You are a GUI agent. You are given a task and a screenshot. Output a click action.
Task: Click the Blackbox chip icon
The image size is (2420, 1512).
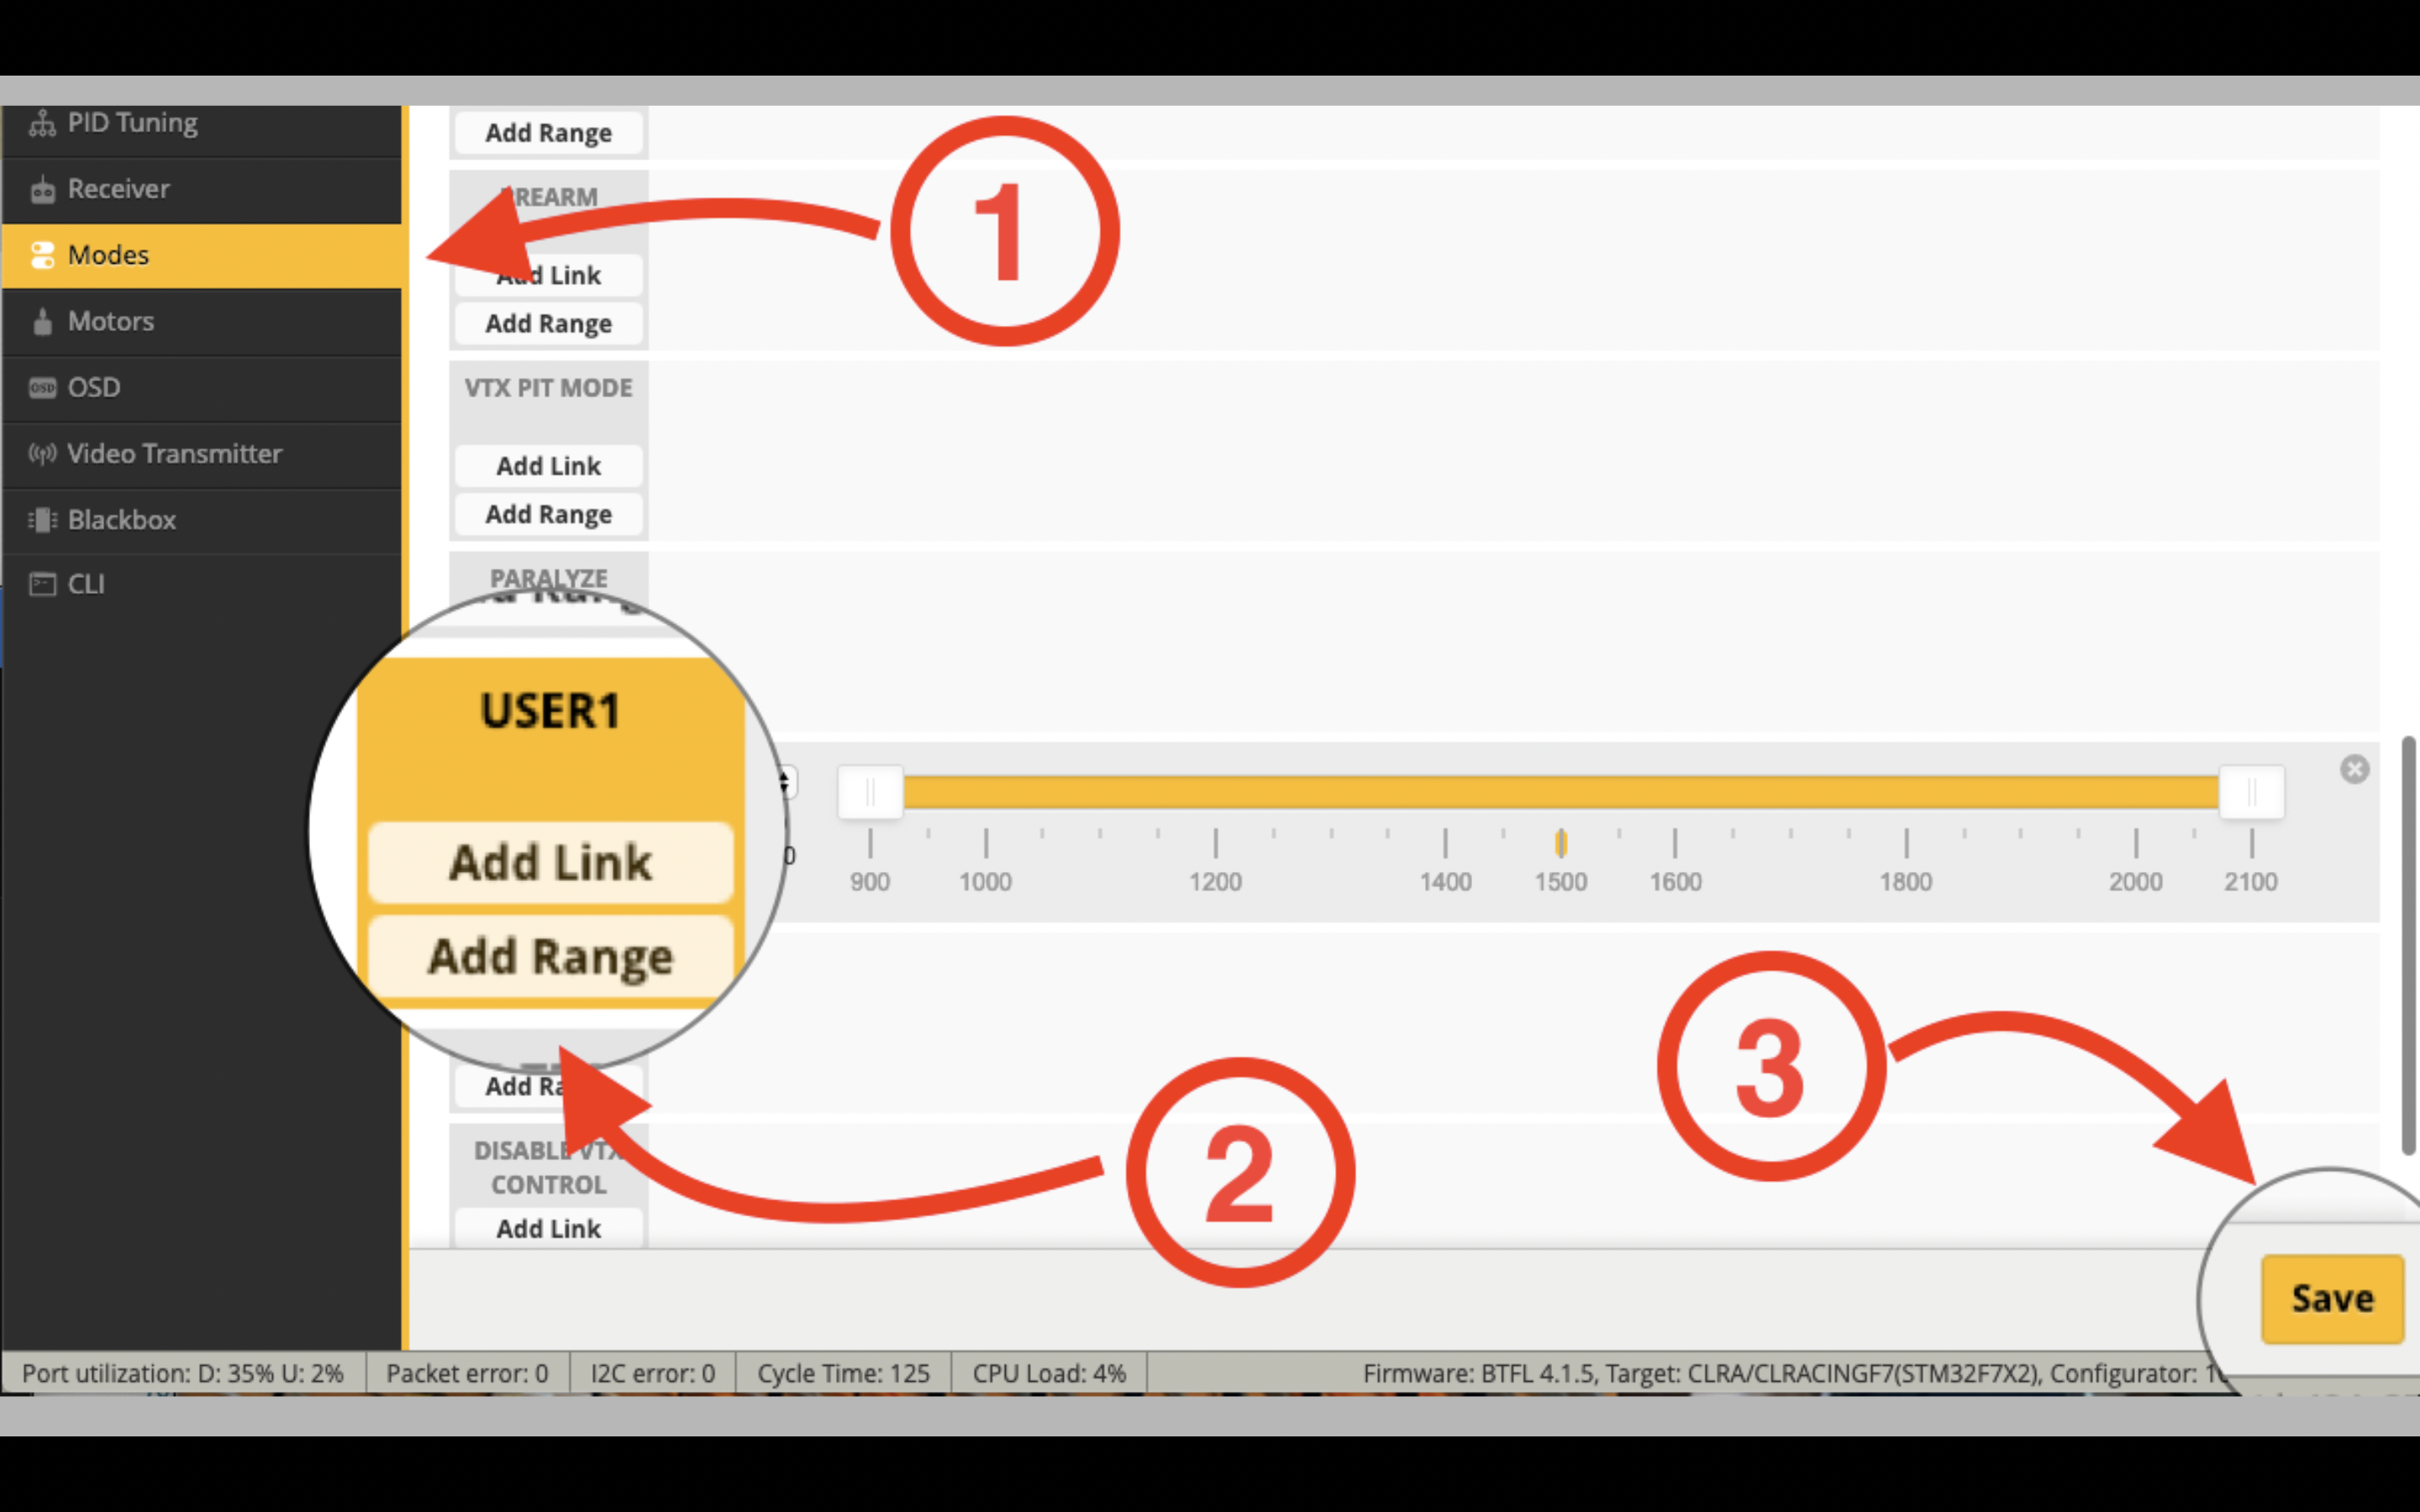(x=42, y=520)
